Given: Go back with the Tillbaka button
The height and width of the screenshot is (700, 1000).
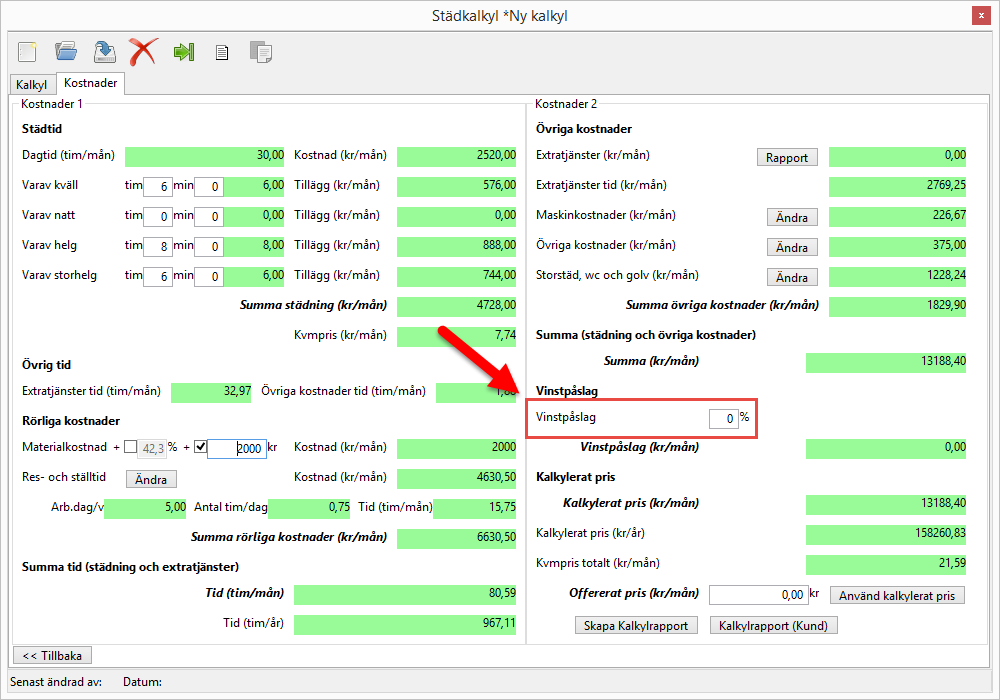Looking at the screenshot, I should click(52, 655).
